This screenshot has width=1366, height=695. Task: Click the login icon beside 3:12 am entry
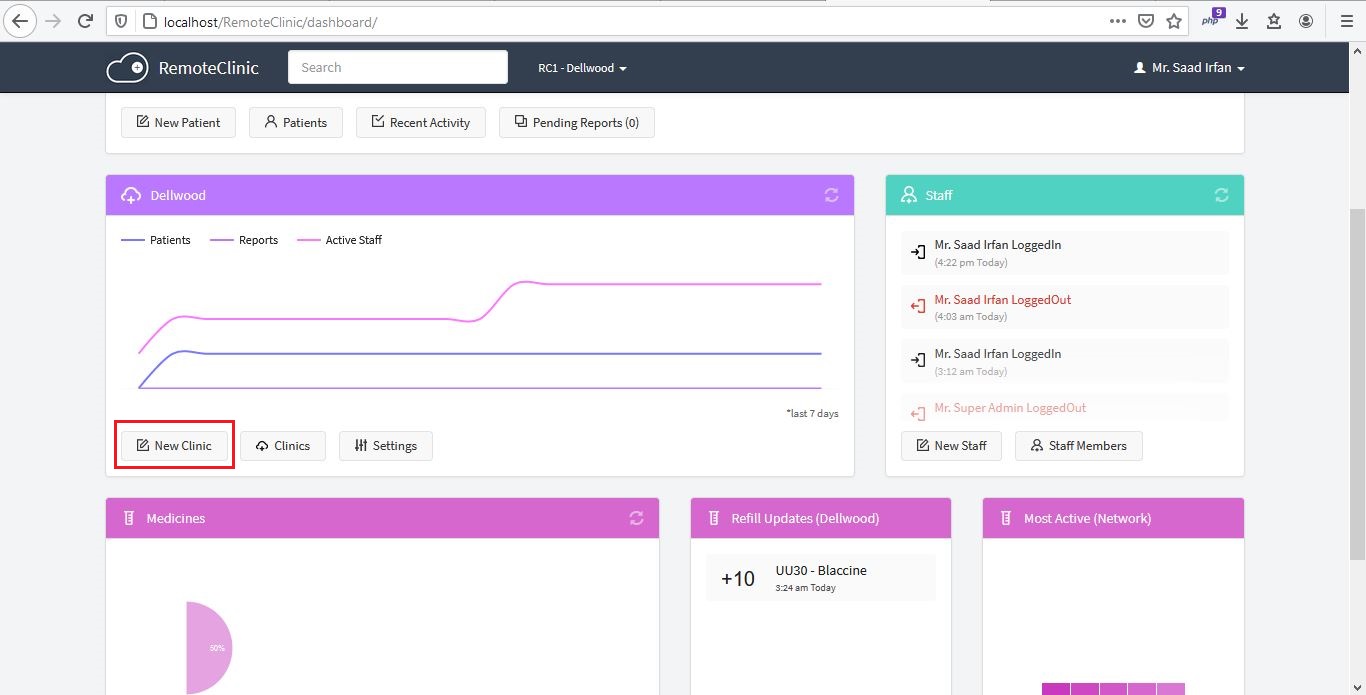918,360
